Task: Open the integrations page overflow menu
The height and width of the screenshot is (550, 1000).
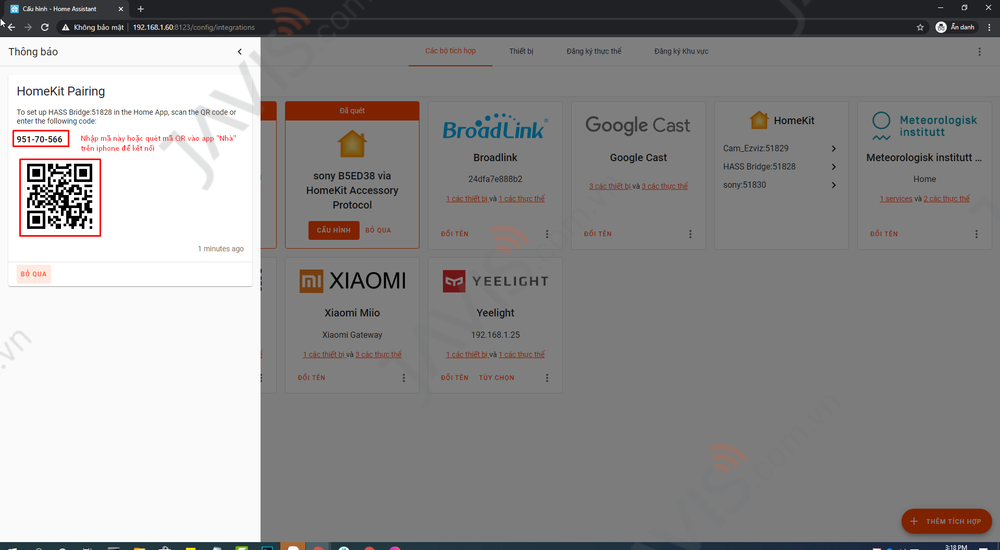Action: pos(980,52)
